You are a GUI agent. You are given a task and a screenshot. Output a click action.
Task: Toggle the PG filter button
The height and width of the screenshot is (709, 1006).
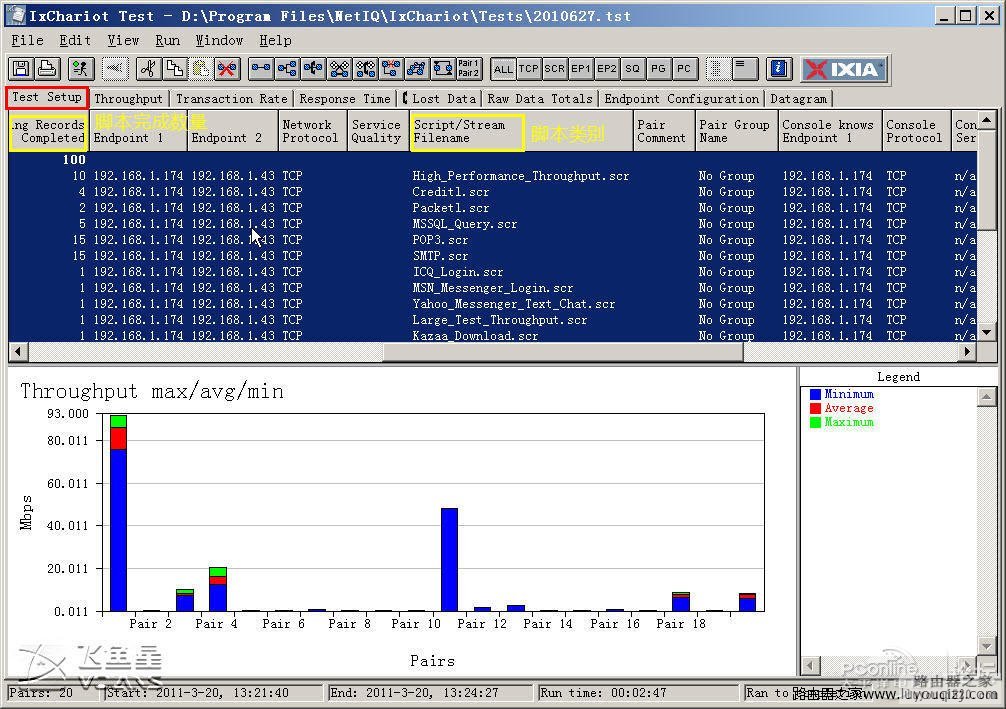tap(658, 69)
